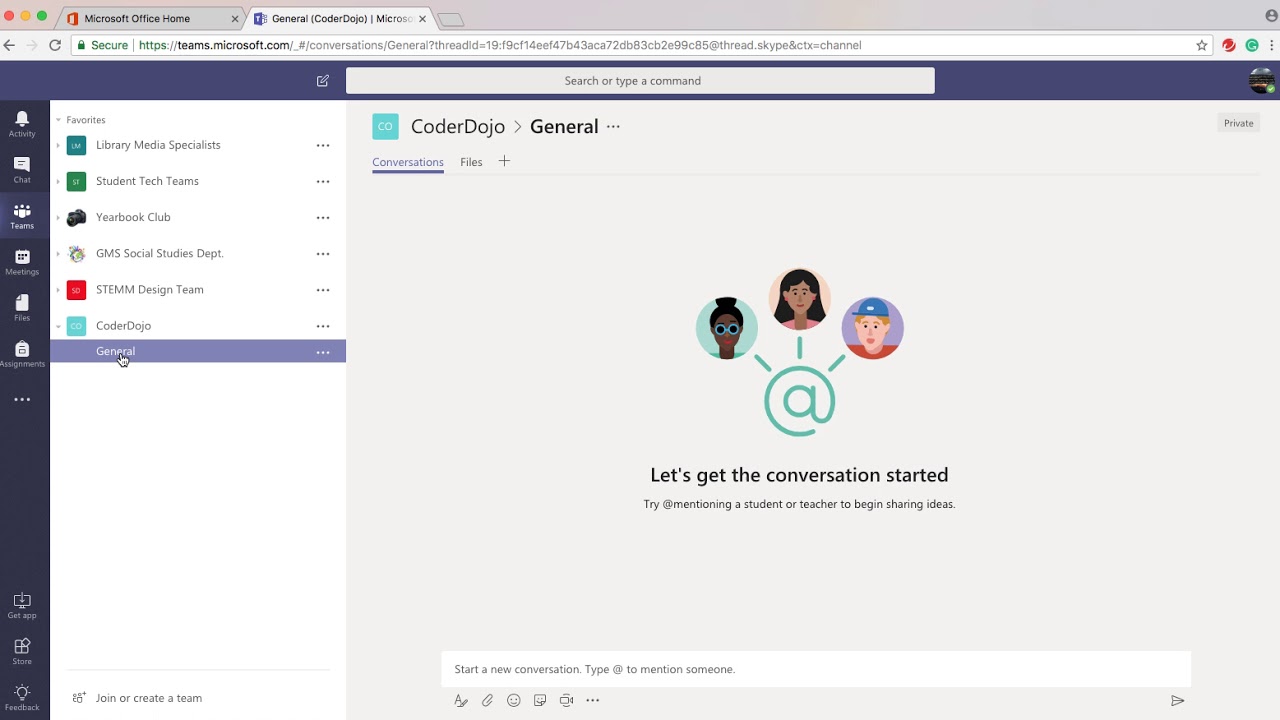Open the Chat icon in sidebar

[22, 170]
